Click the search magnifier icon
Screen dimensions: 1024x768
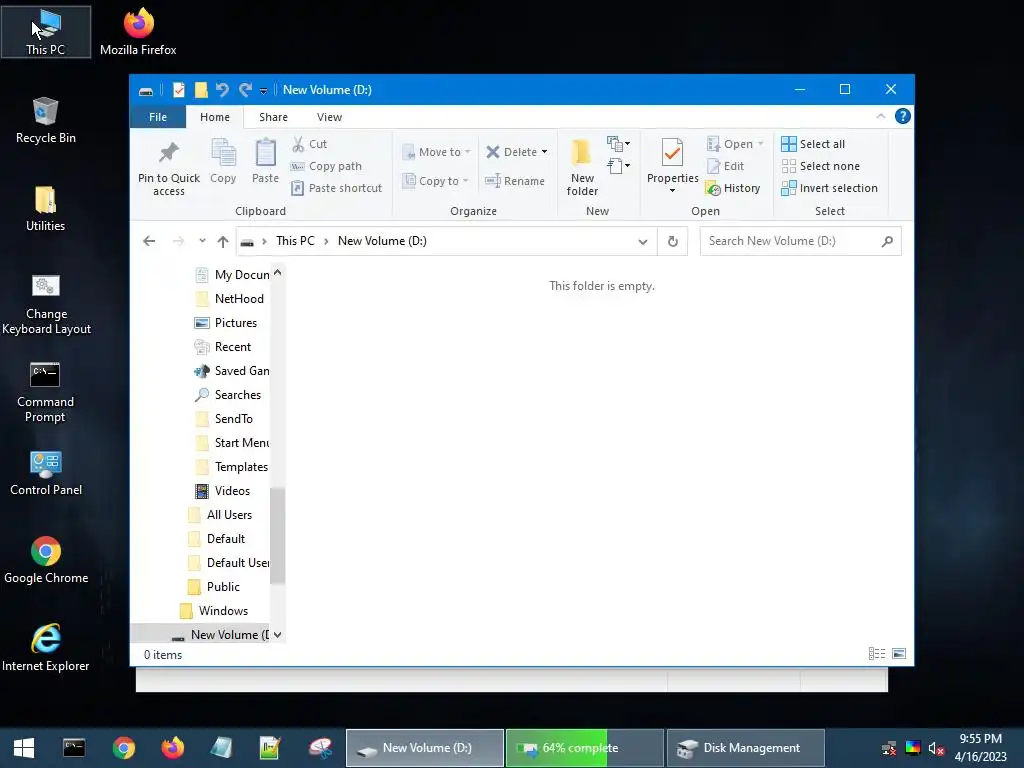point(887,241)
